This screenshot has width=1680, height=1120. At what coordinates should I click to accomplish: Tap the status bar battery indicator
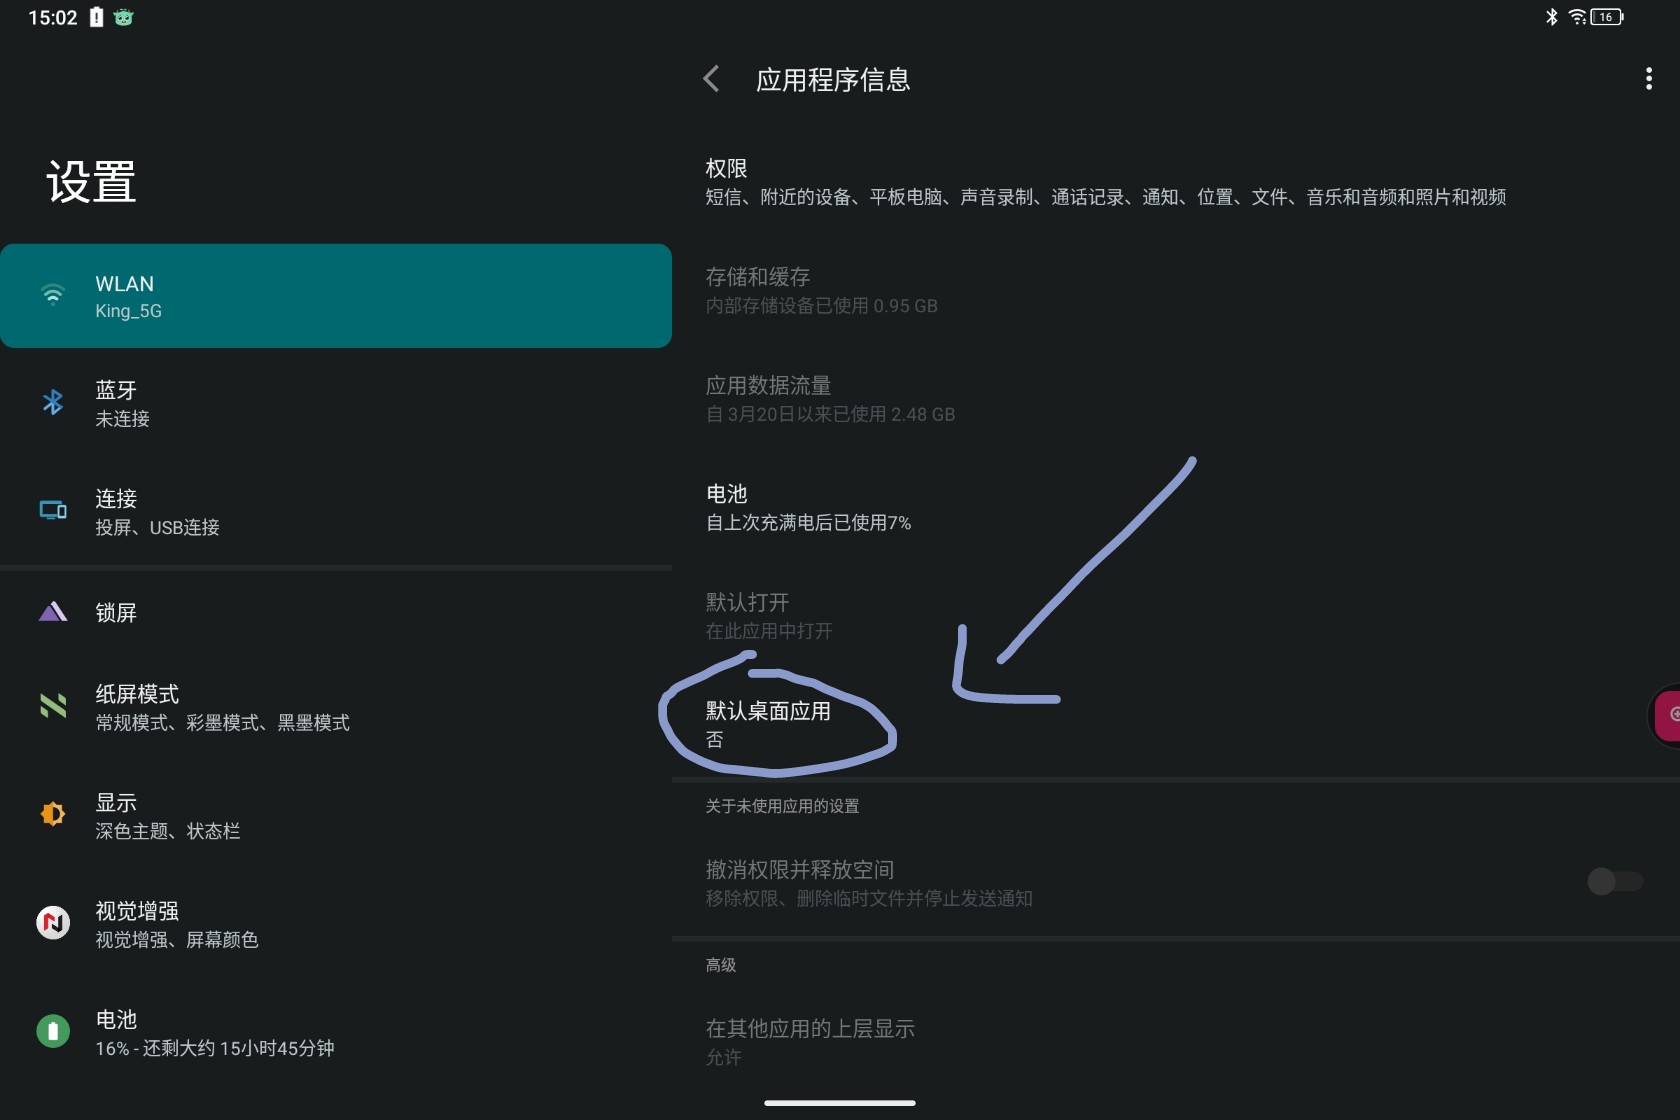1607,17
